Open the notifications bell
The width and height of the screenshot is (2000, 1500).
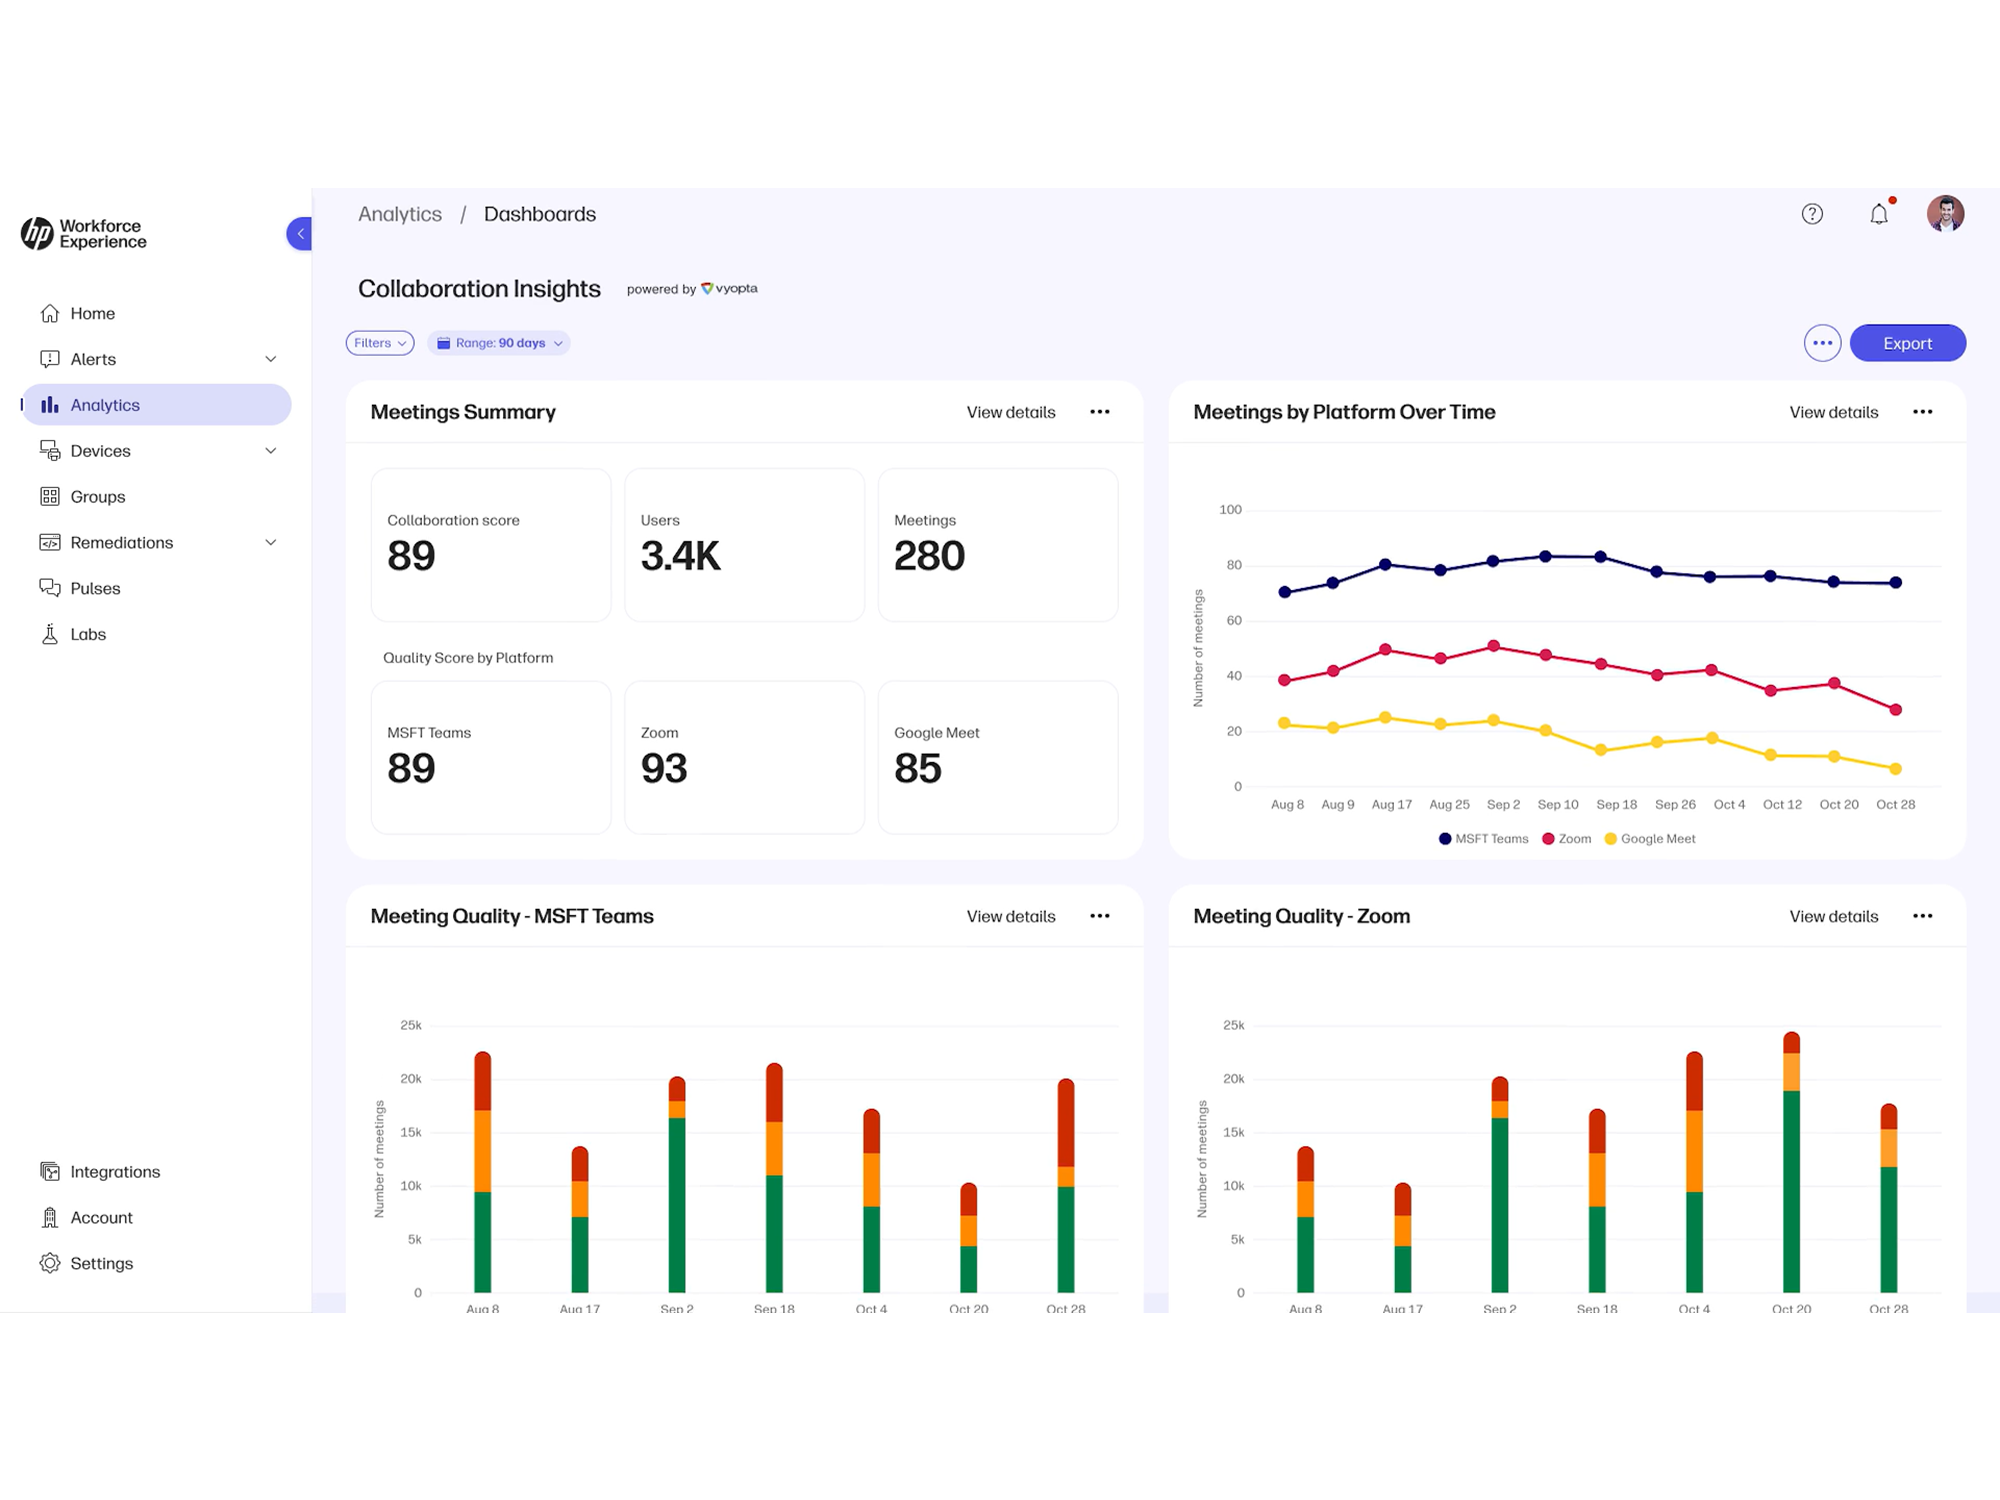click(1879, 214)
